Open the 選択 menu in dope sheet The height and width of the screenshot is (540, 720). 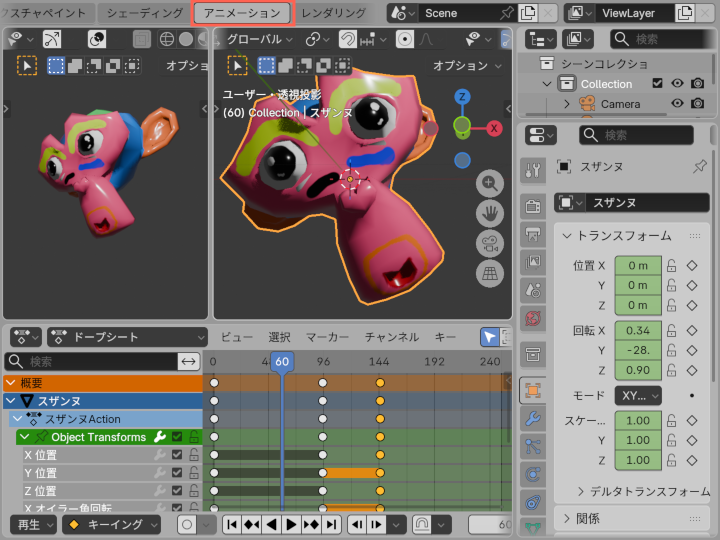coord(279,337)
